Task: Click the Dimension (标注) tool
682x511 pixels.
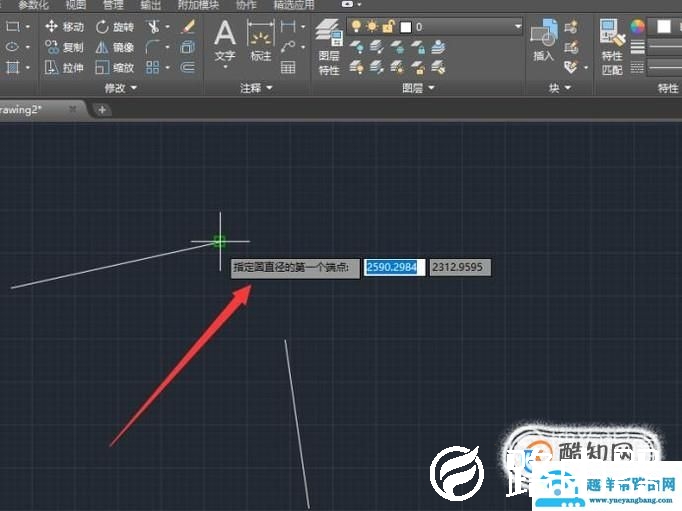Action: (x=260, y=40)
